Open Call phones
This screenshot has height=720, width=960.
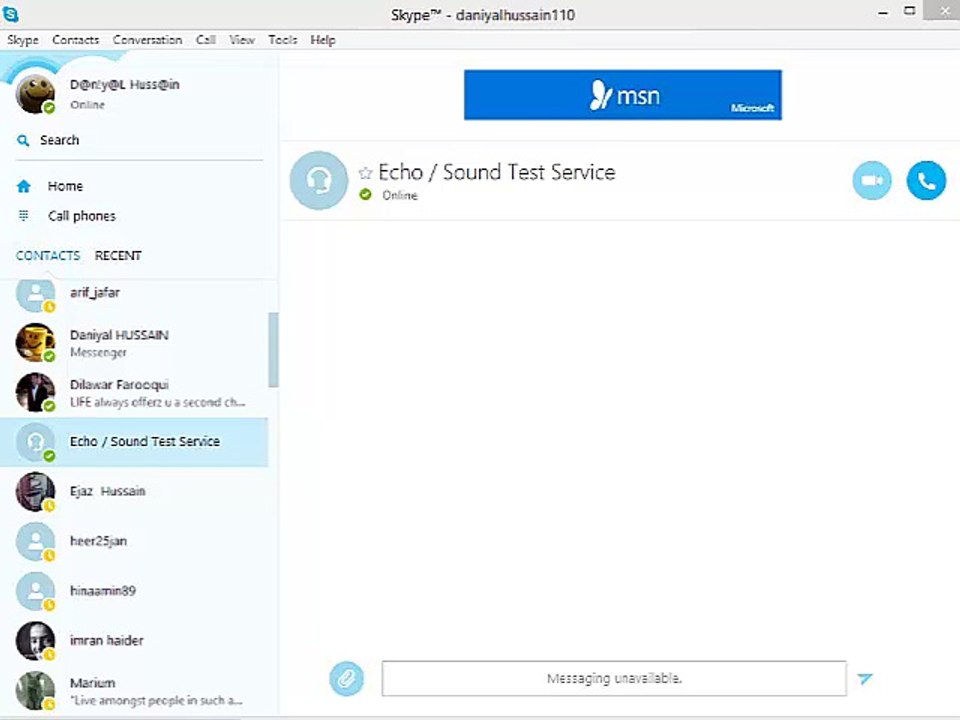tap(81, 216)
